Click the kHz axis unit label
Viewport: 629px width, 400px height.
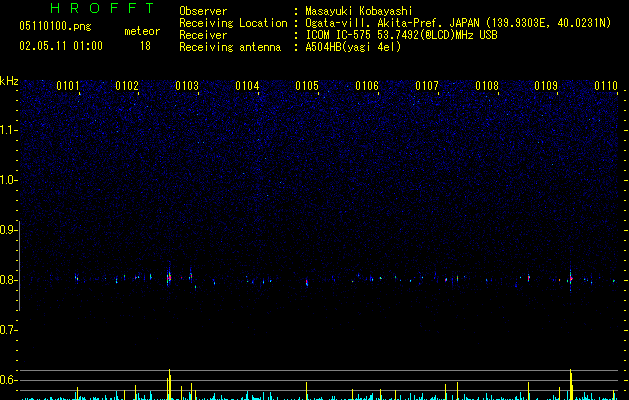9,81
